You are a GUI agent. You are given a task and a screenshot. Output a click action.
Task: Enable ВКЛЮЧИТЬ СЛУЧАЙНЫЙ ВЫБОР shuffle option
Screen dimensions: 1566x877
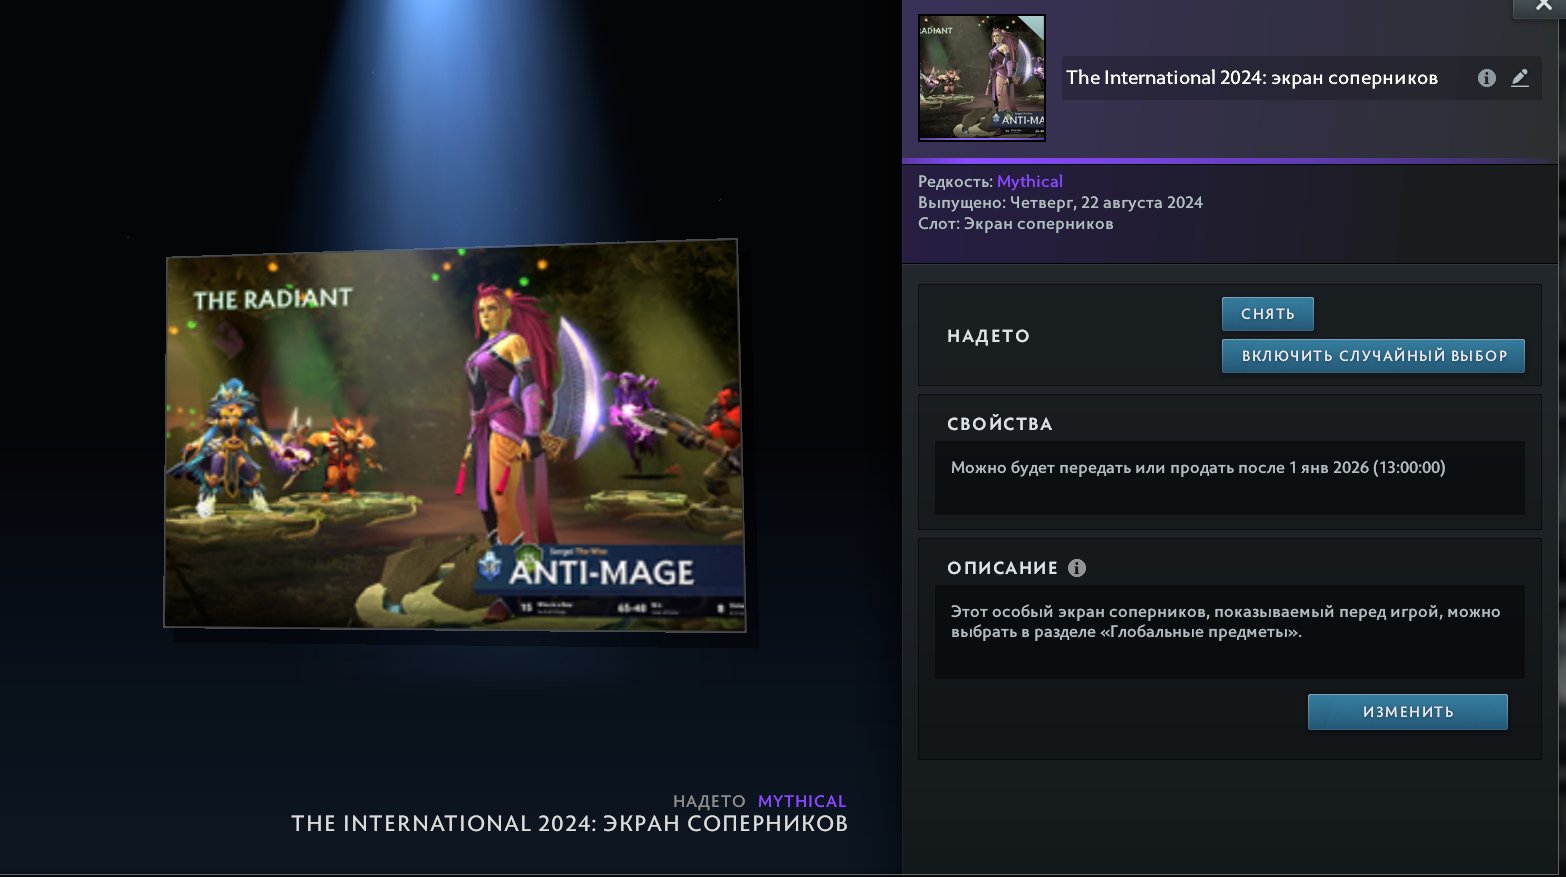[x=1373, y=356]
